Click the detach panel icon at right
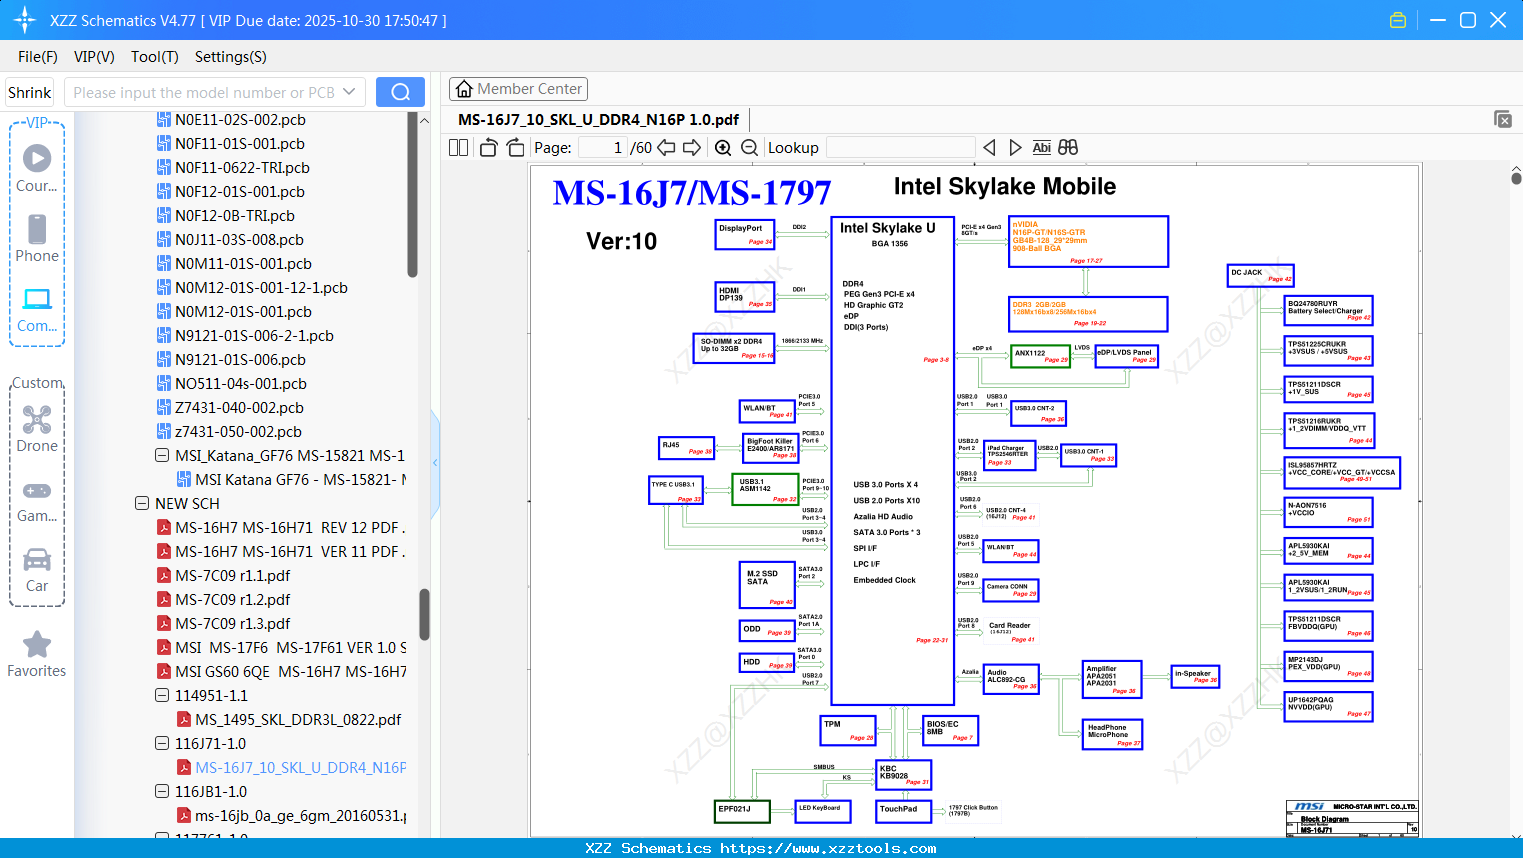Image resolution: width=1523 pixels, height=858 pixels. [1503, 119]
